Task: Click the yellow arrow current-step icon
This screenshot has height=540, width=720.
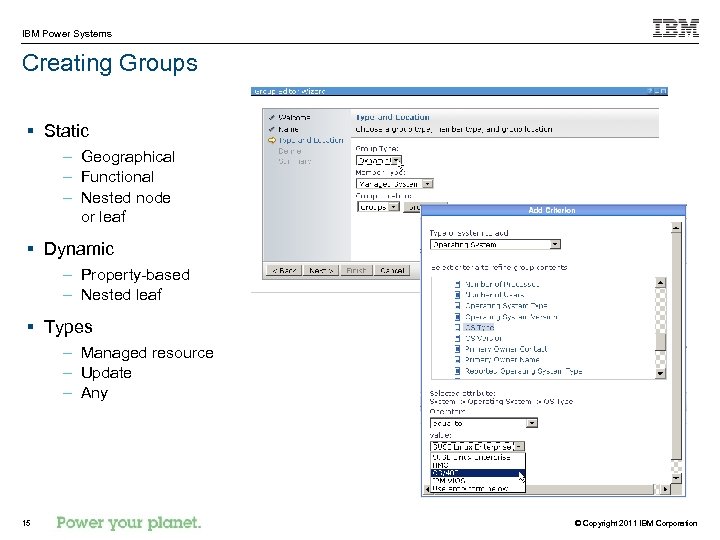Action: pyautogui.click(x=272, y=140)
